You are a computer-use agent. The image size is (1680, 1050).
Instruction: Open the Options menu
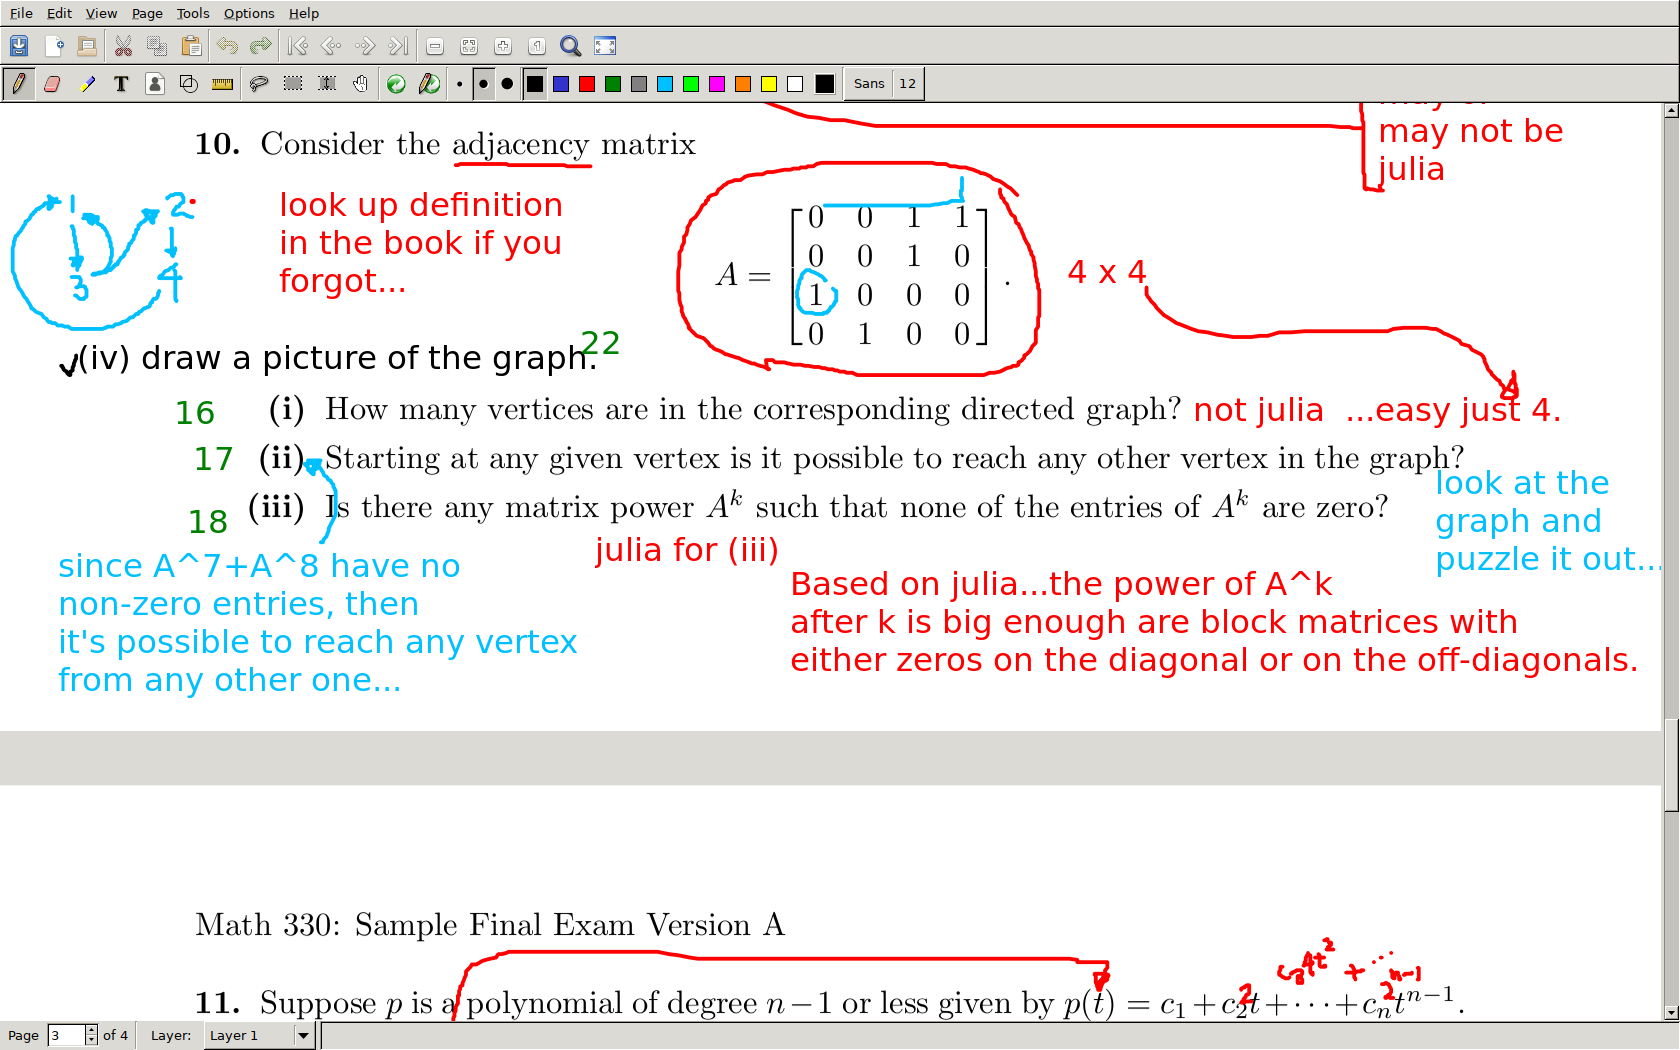click(249, 13)
